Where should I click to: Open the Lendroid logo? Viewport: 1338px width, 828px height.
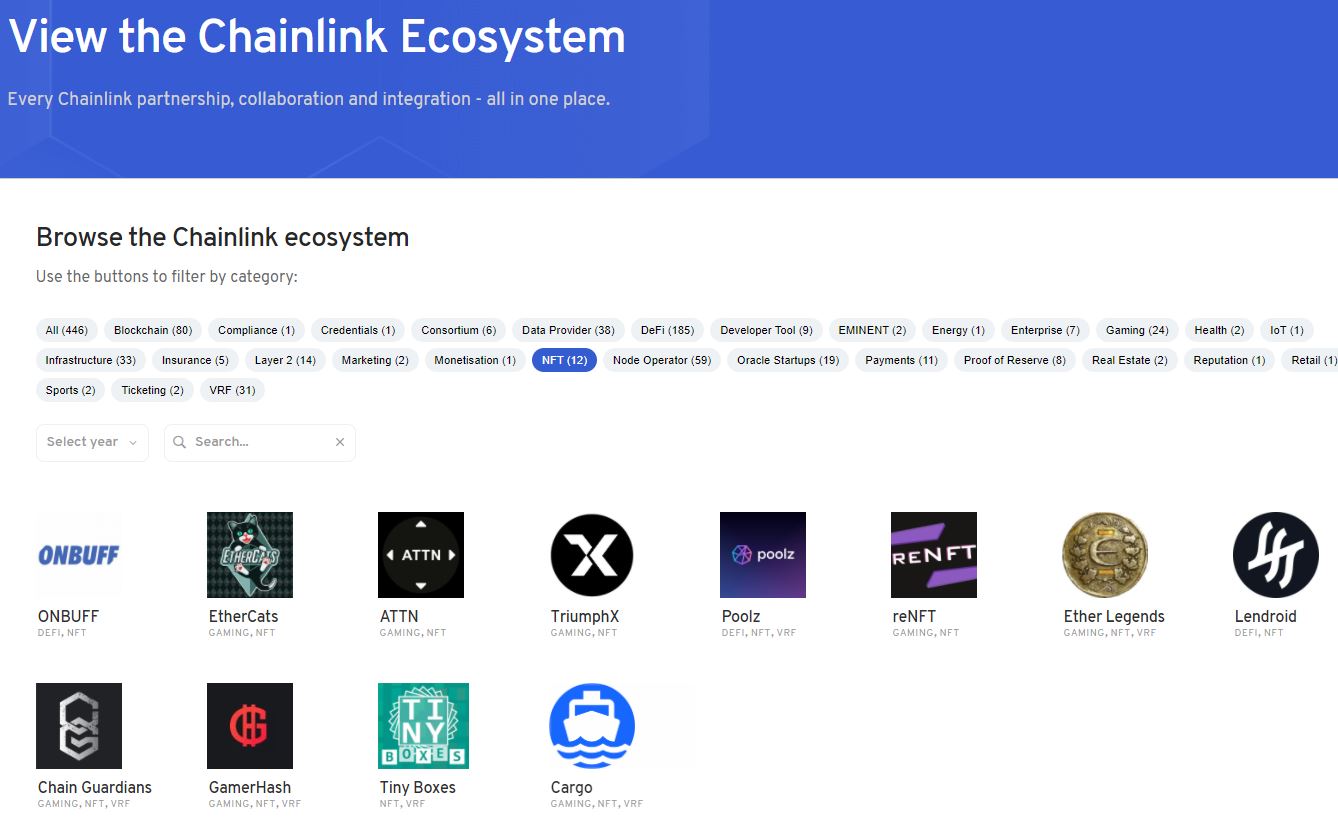coord(1276,555)
